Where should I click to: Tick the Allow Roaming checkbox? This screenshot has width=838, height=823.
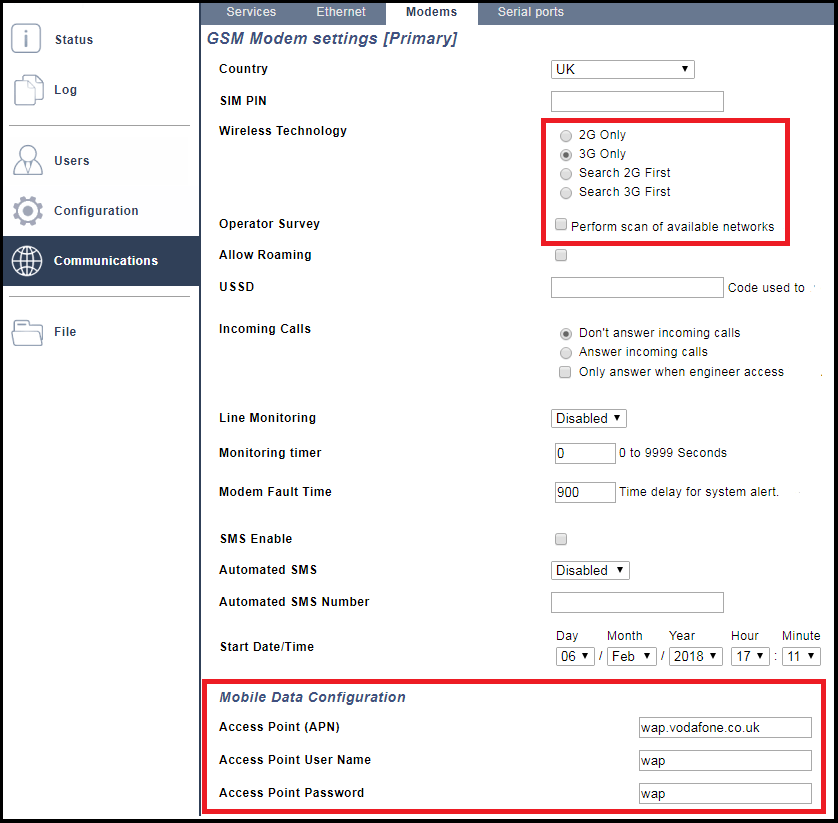point(561,255)
